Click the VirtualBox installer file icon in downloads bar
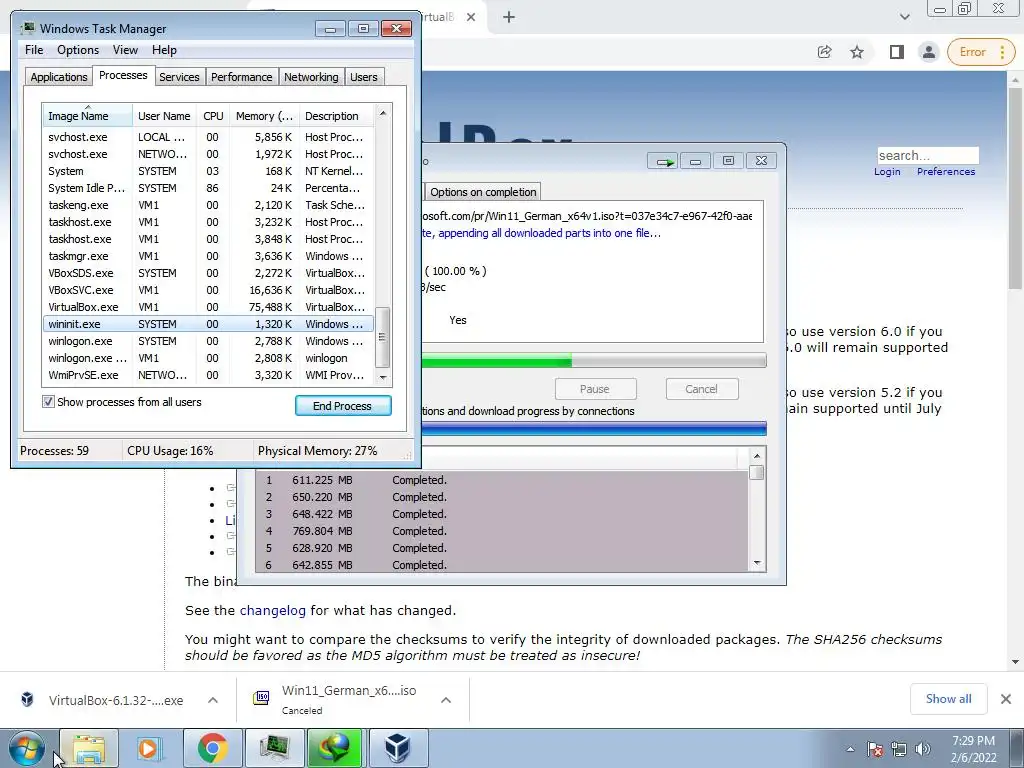The height and width of the screenshot is (768, 1024). point(27,699)
